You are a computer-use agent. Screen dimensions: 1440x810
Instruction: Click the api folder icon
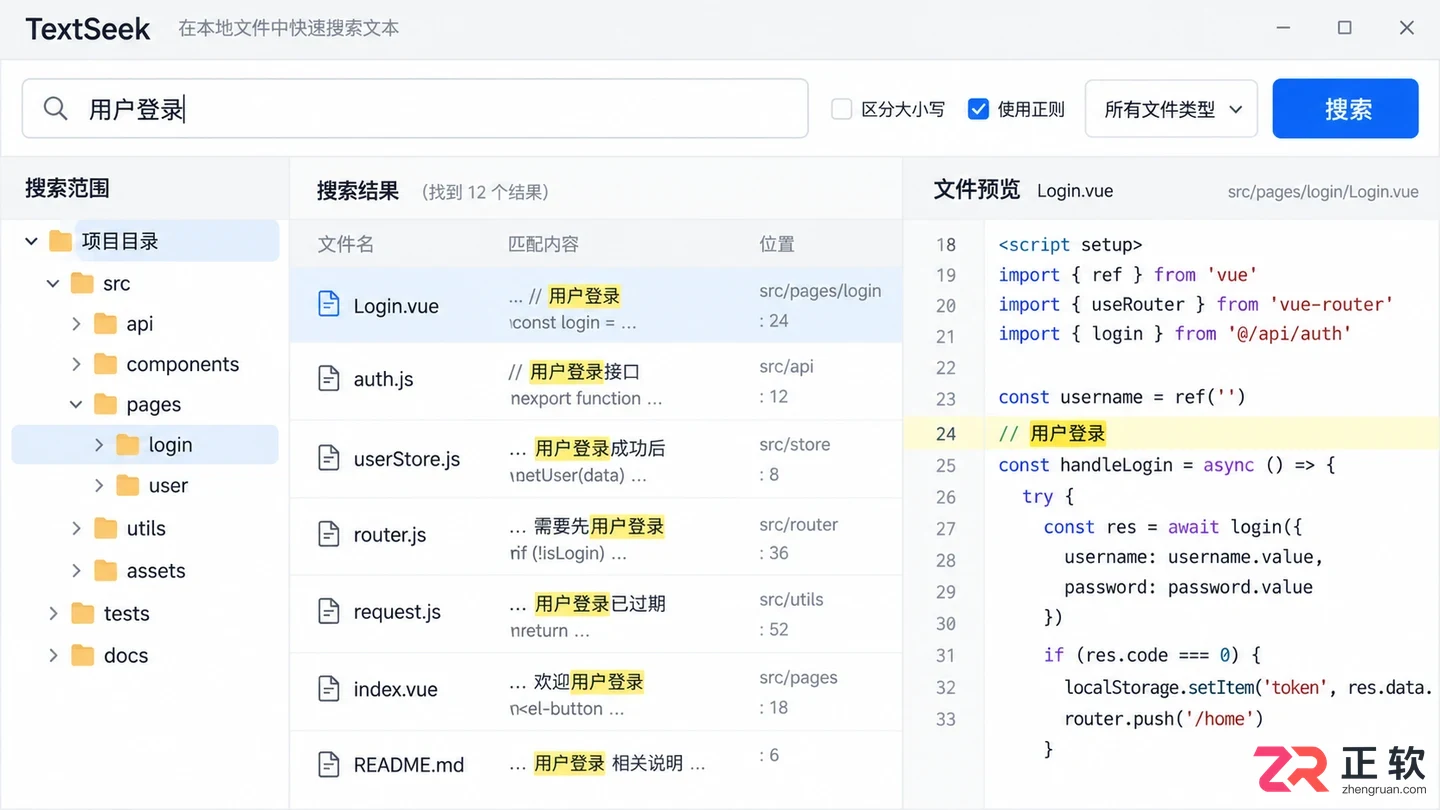(x=105, y=323)
